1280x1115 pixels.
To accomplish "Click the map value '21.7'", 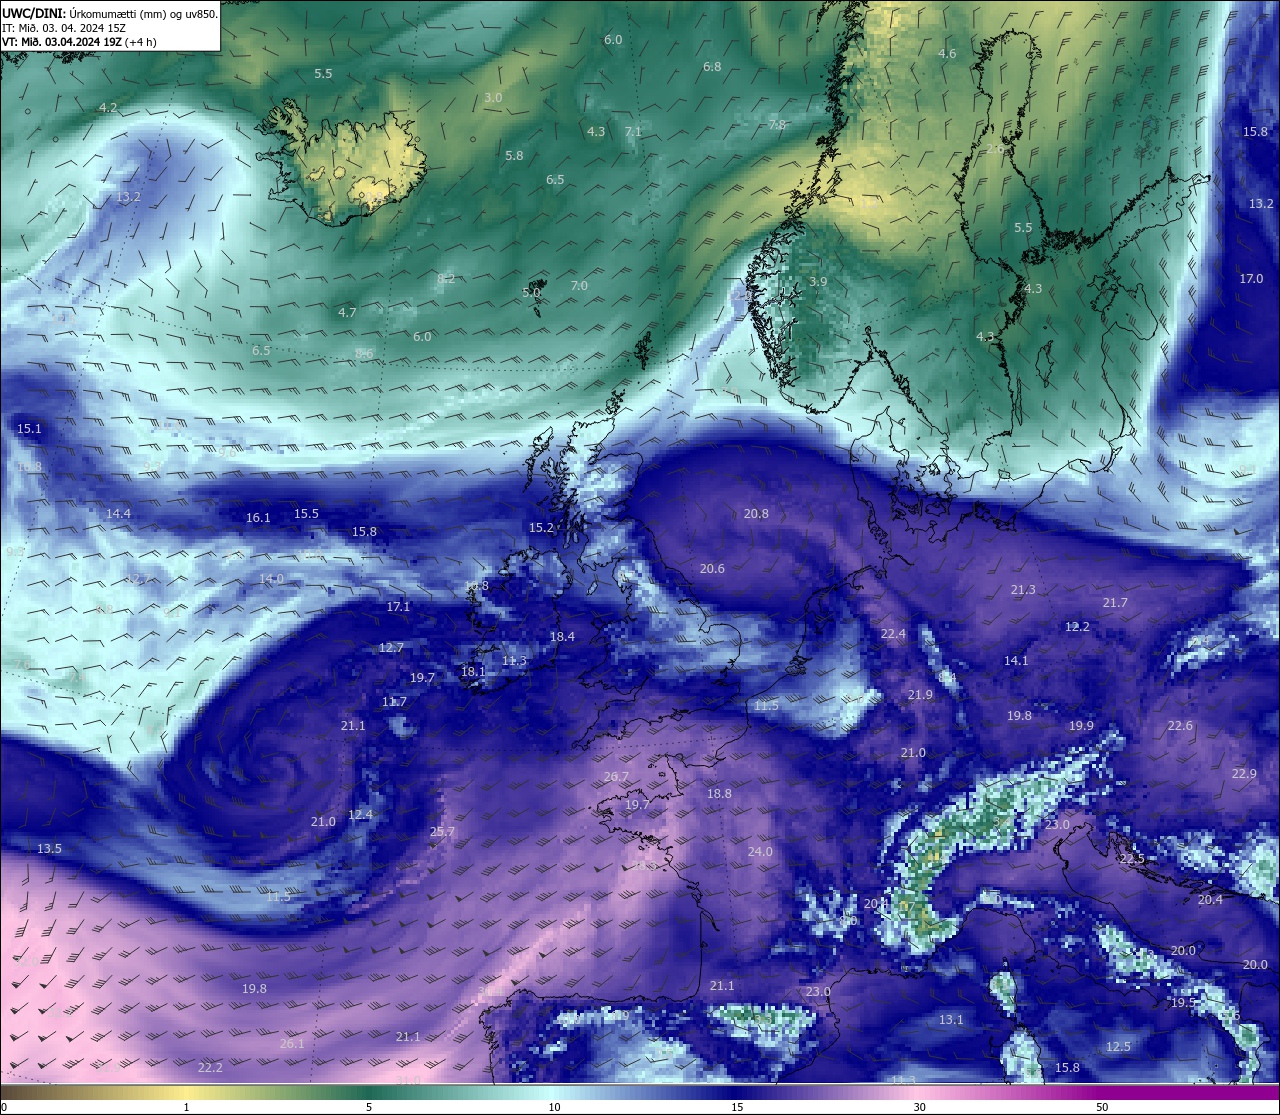I will [x=1115, y=603].
